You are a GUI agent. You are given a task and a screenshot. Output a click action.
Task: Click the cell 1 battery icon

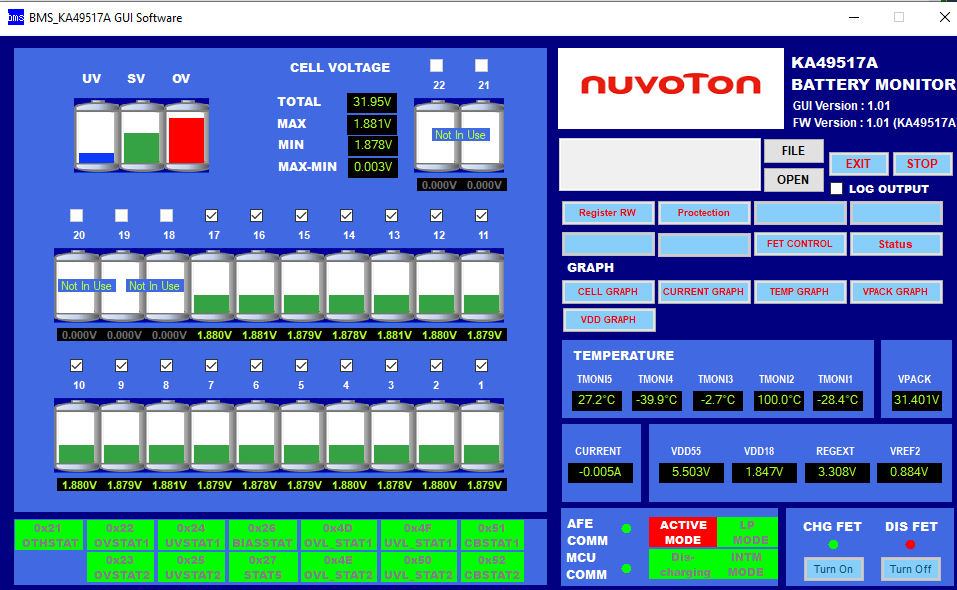click(x=482, y=436)
